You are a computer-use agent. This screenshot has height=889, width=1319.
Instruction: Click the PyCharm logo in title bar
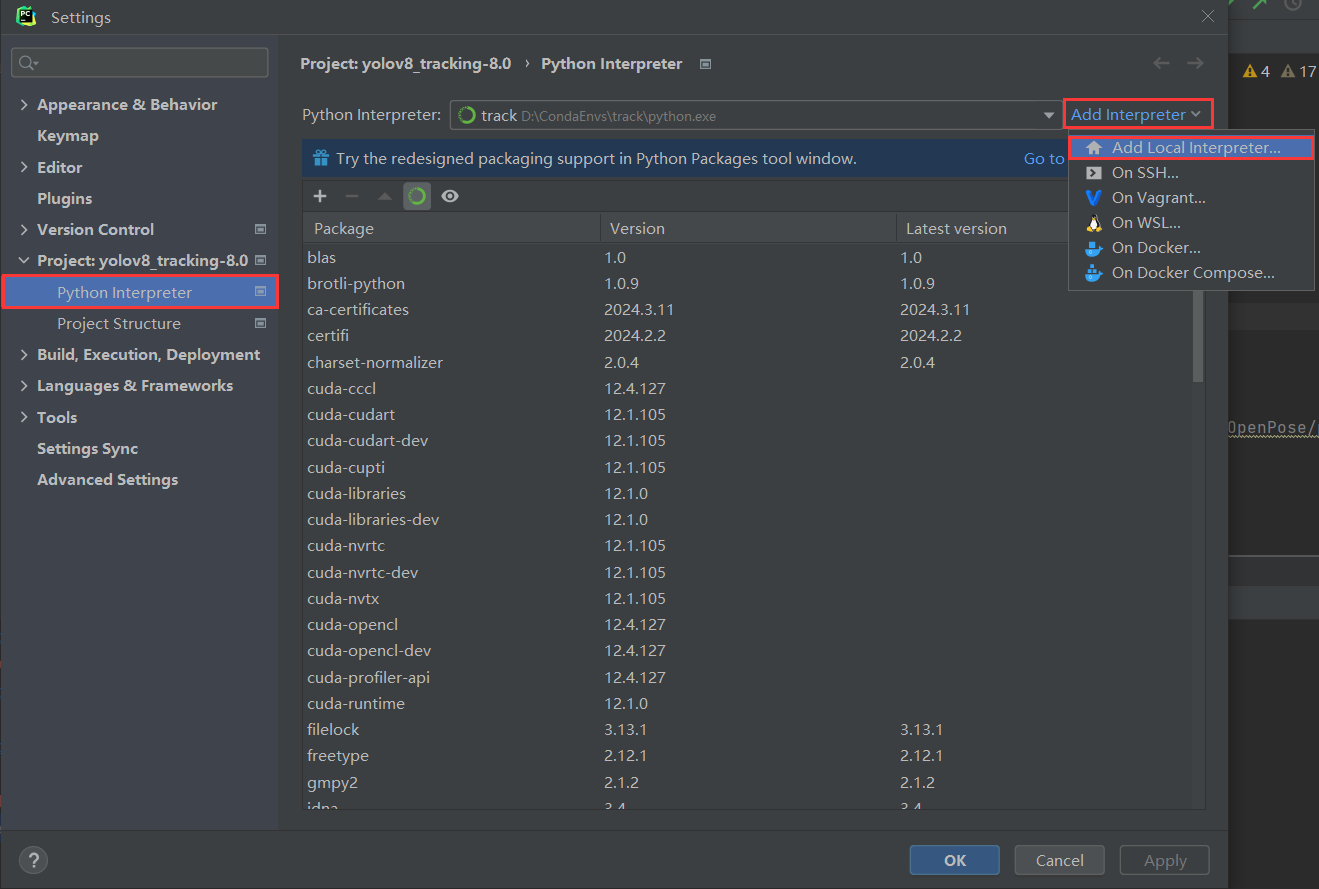(27, 17)
